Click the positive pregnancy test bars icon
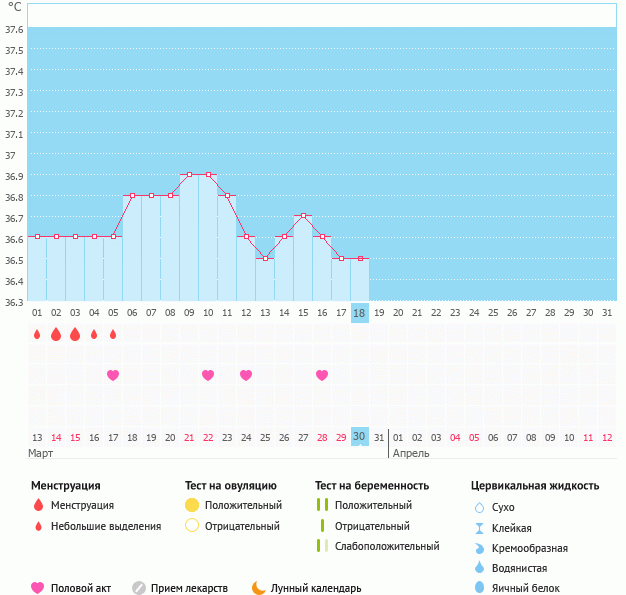 point(322,505)
